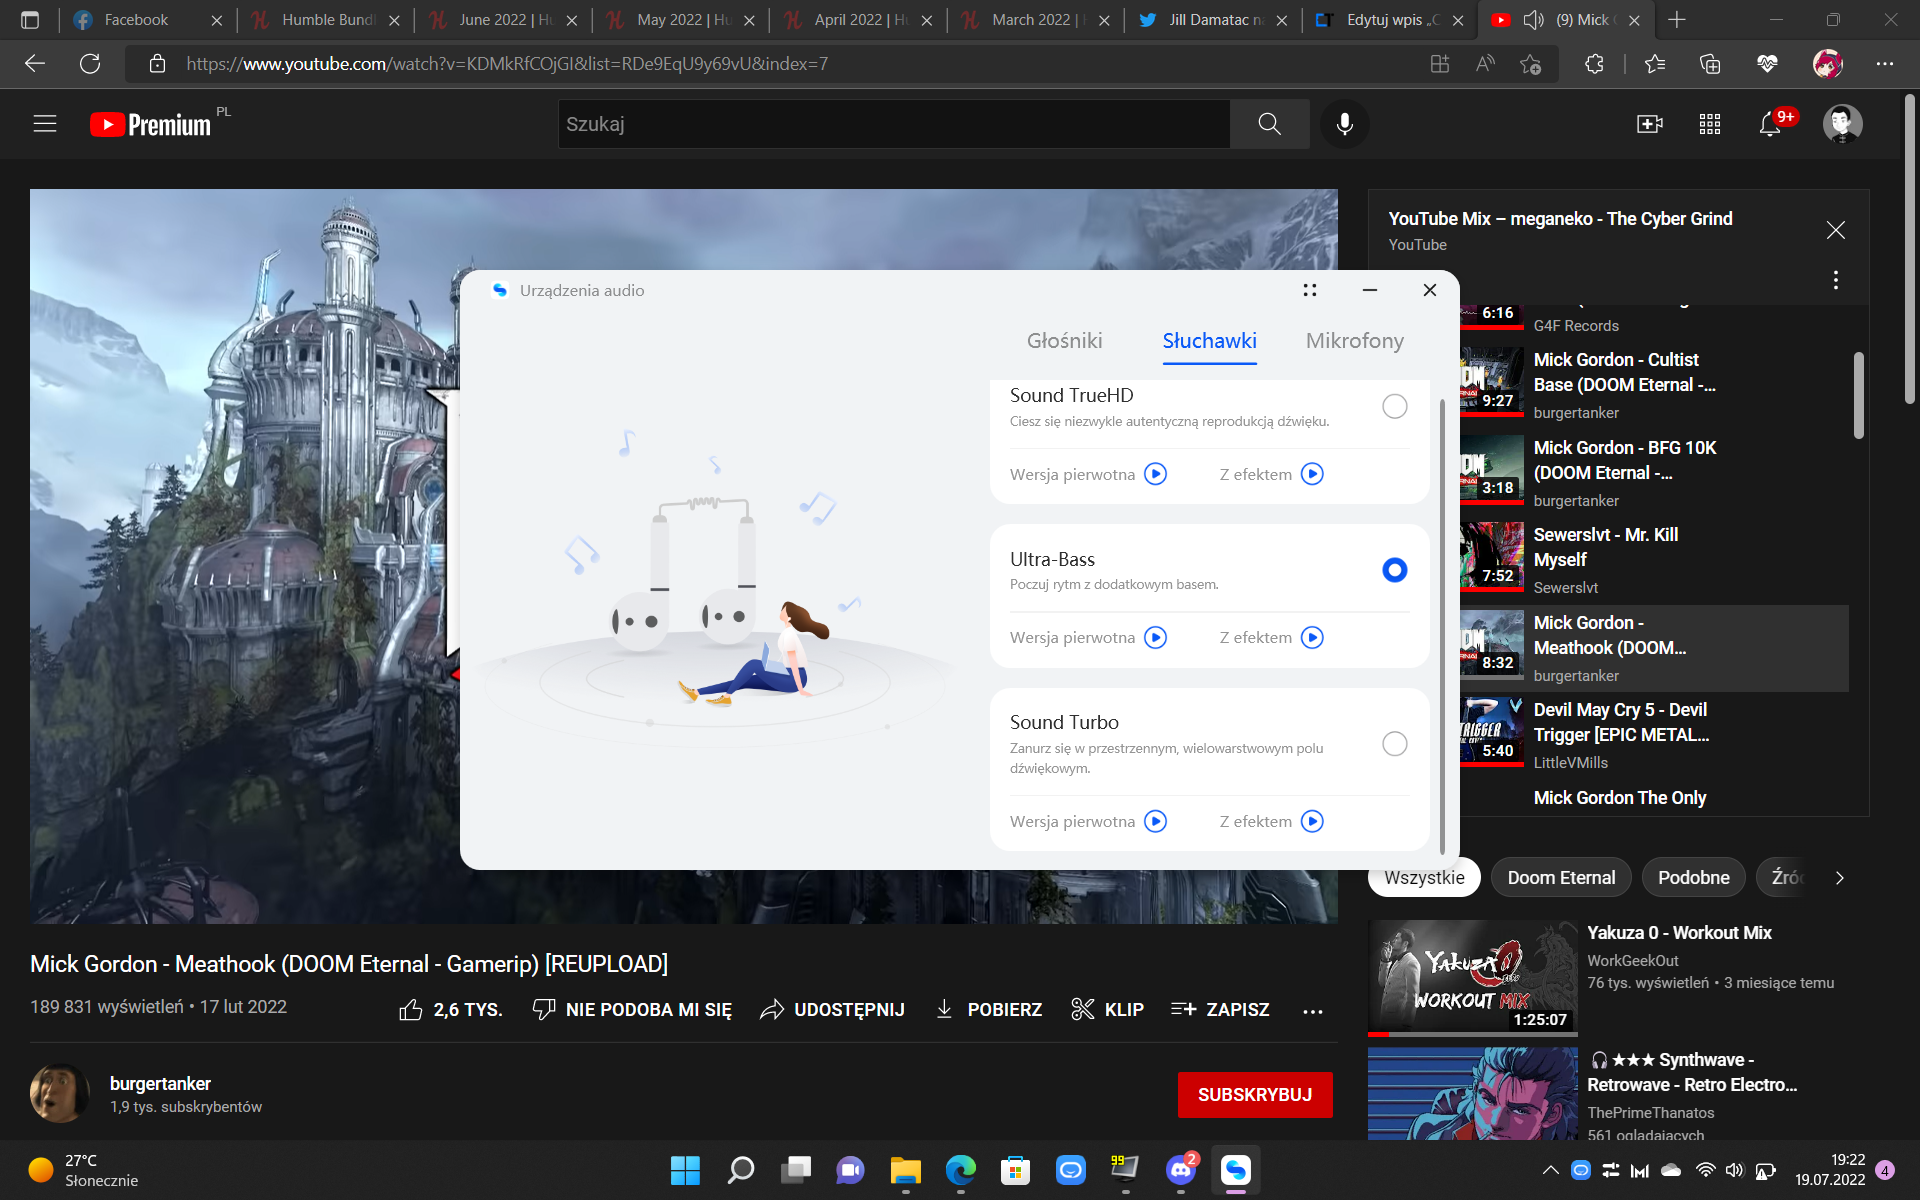Click the search magnifier button
1920x1200 pixels.
(1269, 124)
